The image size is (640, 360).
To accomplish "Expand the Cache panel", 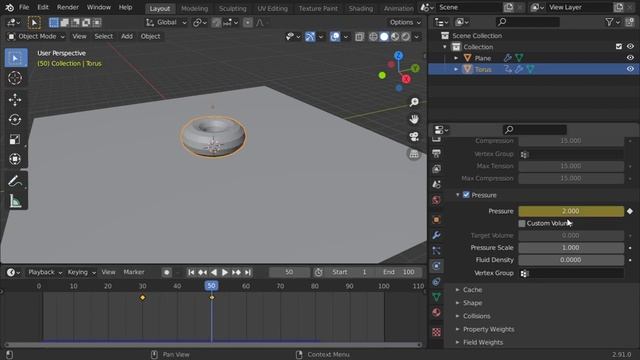I will click(x=472, y=289).
